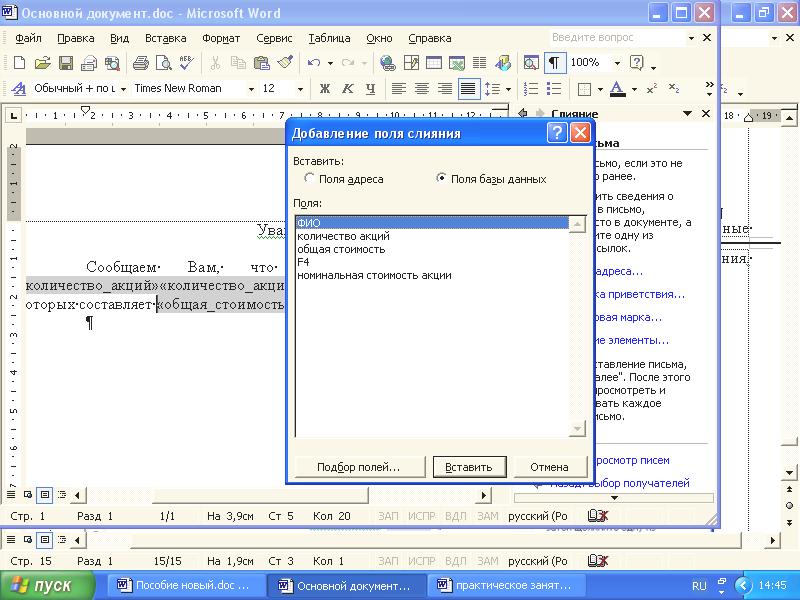This screenshot has width=800, height=600.
Task: Apply superscript x² formatting
Action: pyautogui.click(x=652, y=89)
